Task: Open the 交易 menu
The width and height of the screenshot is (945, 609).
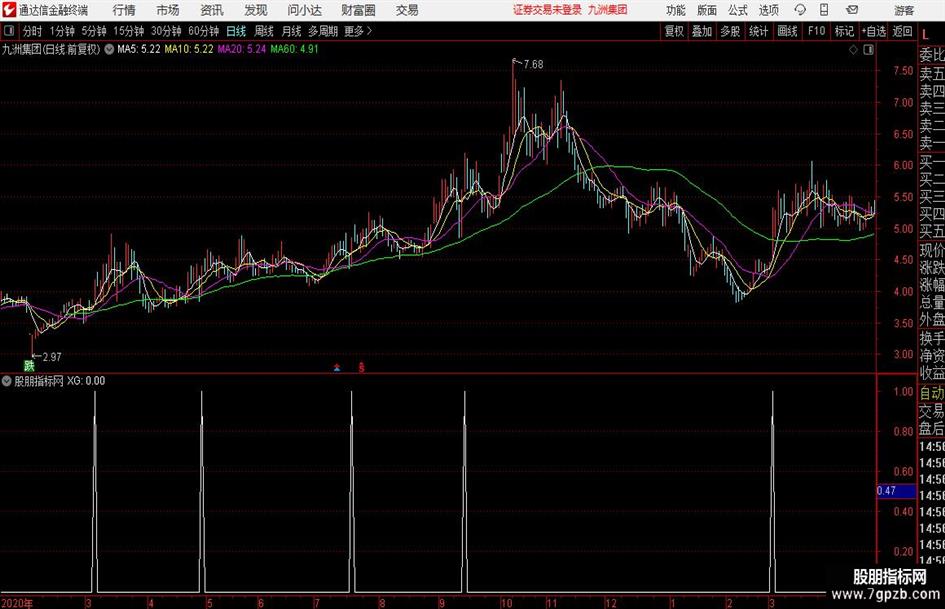Action: click(407, 10)
